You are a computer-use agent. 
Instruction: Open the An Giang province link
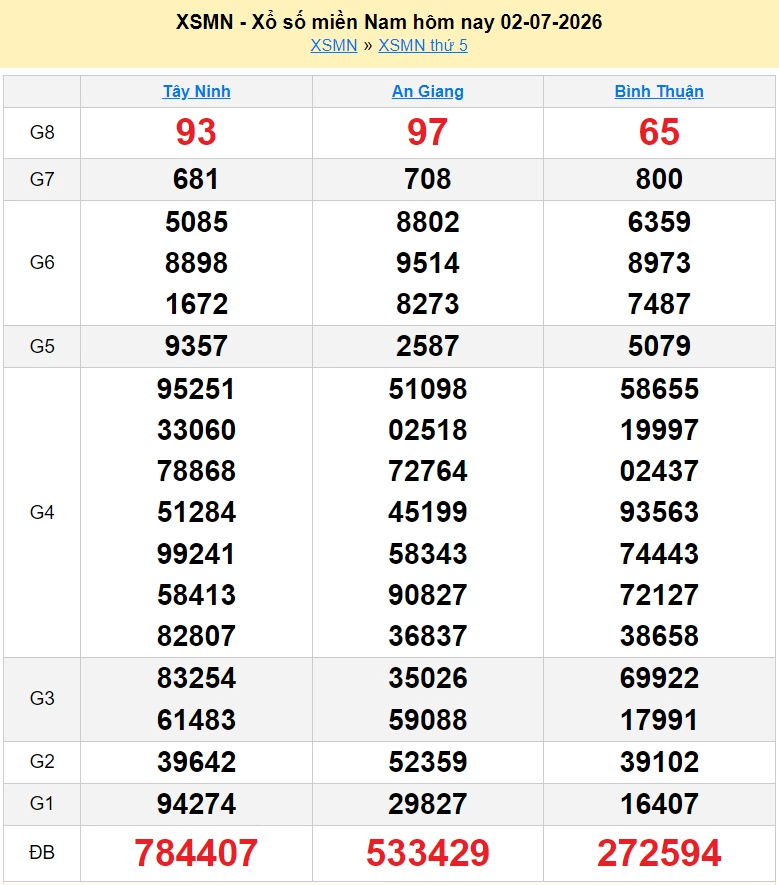(x=428, y=91)
